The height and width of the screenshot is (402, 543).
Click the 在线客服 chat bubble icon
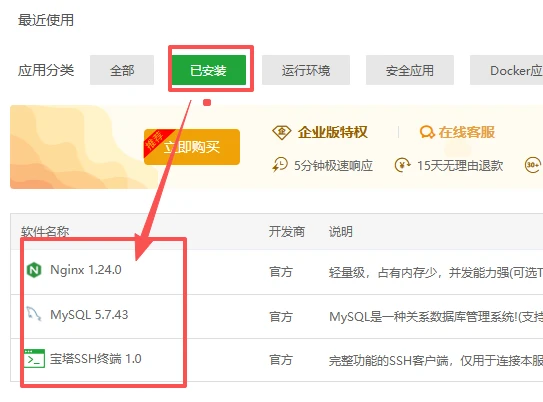click(x=427, y=132)
